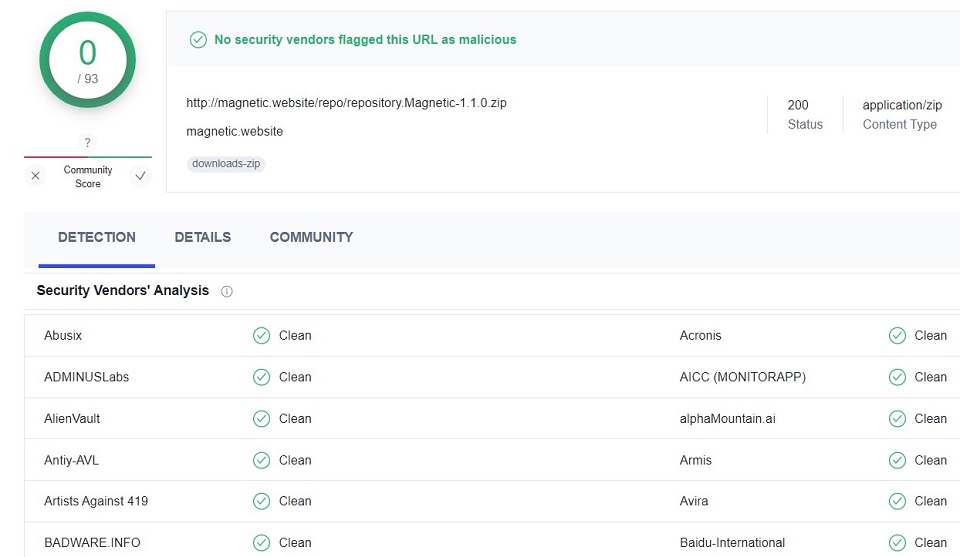
Task: Click the ADMINUSLabs vendor name
Action: pyautogui.click(x=86, y=377)
